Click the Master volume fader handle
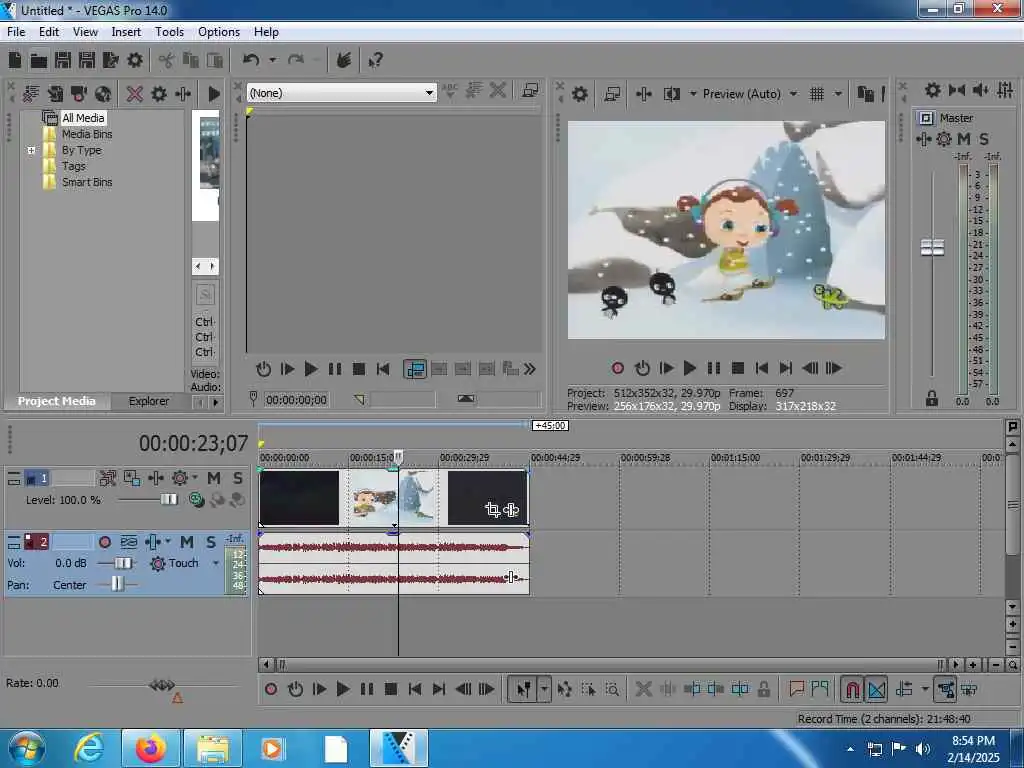This screenshot has width=1024, height=768. [x=933, y=248]
